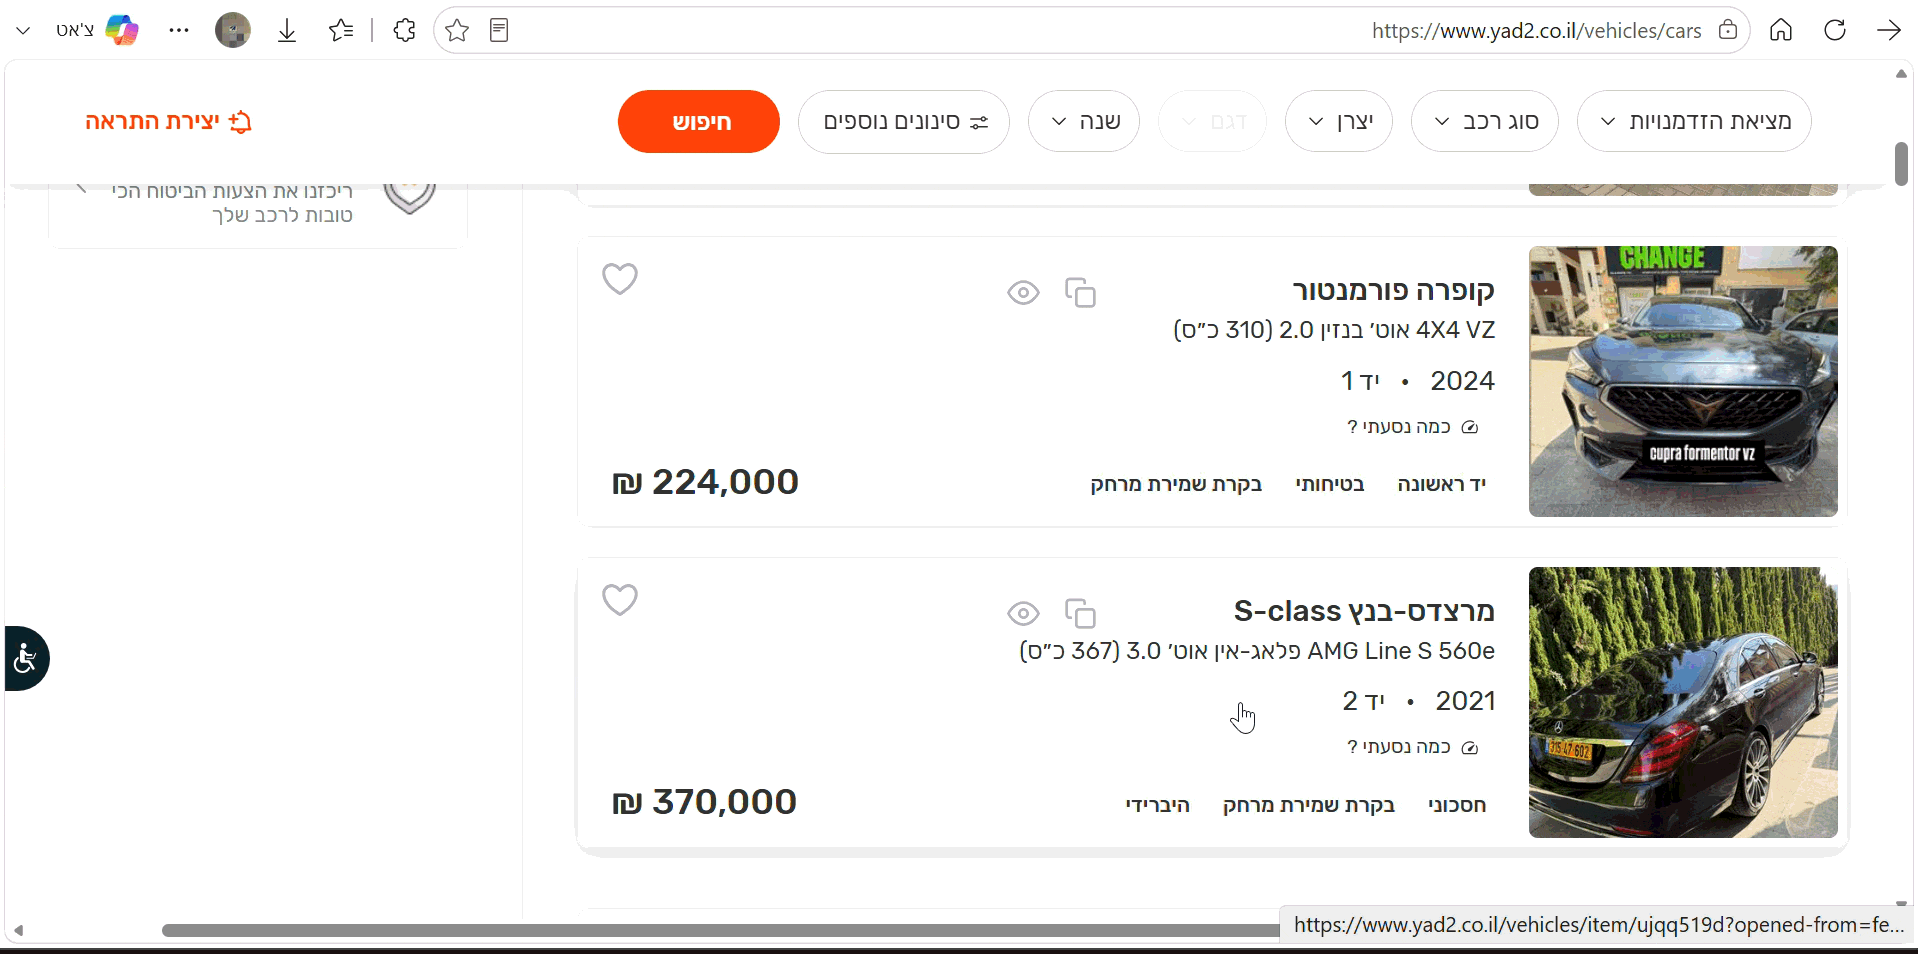Expand the שנה filter dropdown
The image size is (1918, 954).
pyautogui.click(x=1084, y=121)
